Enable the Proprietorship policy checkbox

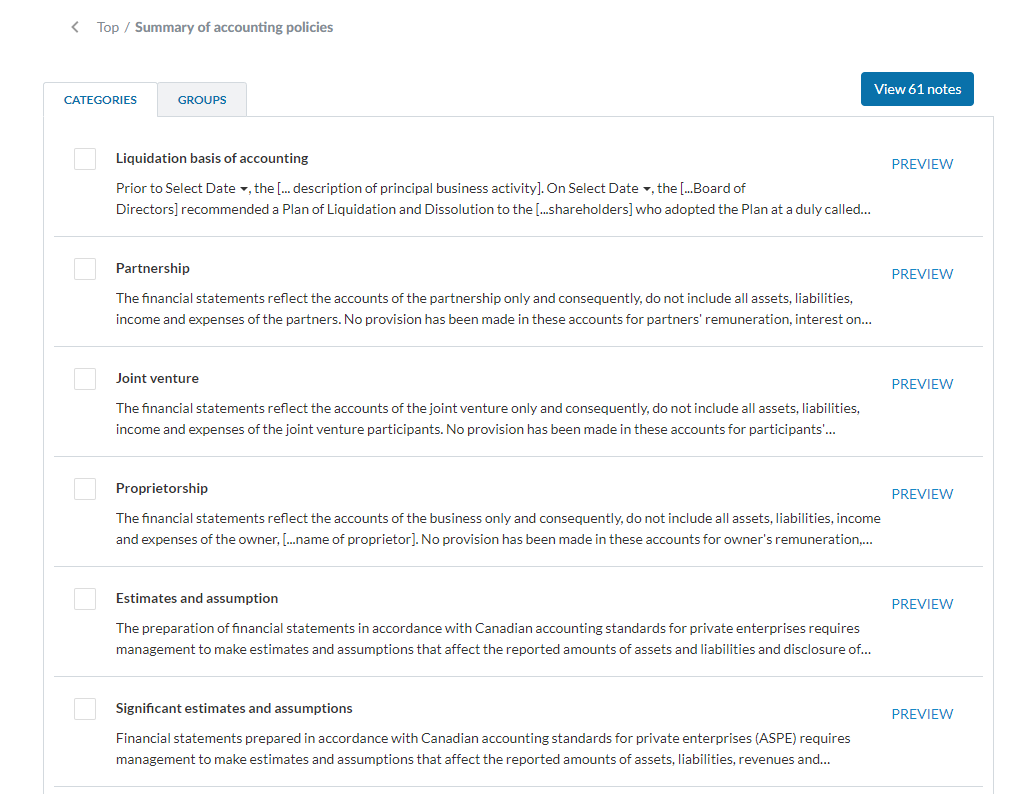coord(85,489)
